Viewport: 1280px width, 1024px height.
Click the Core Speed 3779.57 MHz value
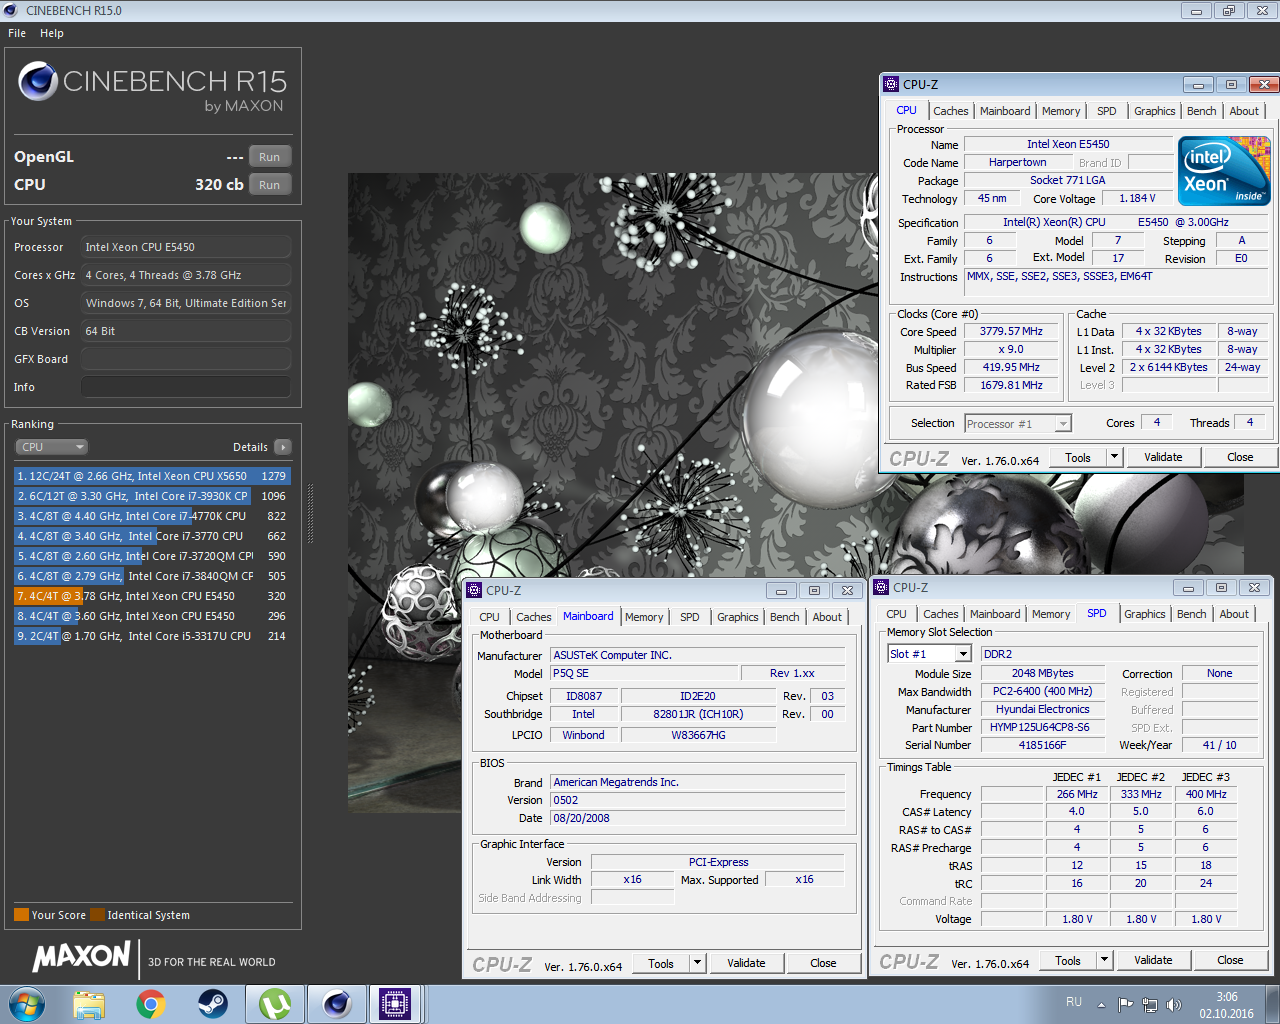pyautogui.click(x=1011, y=332)
